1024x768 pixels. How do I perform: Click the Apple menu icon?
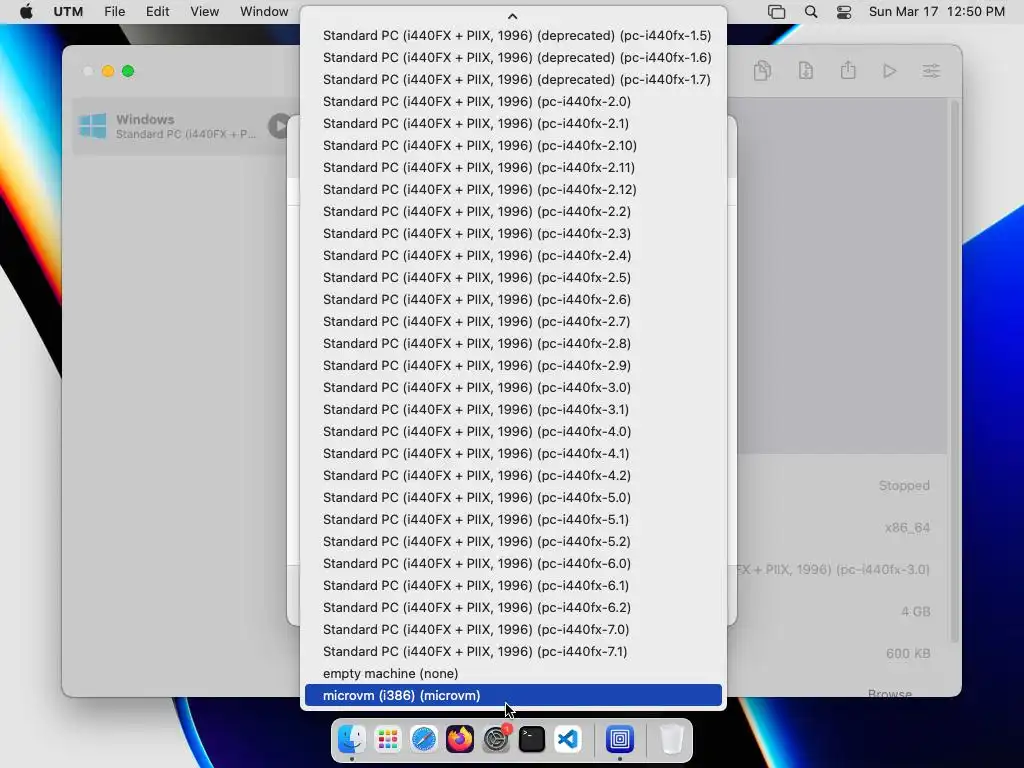point(26,12)
